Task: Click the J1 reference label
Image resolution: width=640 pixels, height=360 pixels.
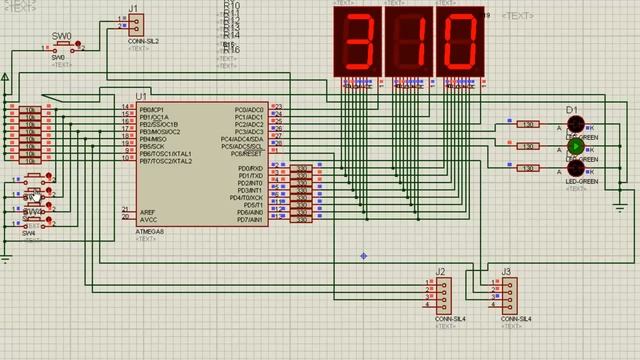Action: (133, 9)
